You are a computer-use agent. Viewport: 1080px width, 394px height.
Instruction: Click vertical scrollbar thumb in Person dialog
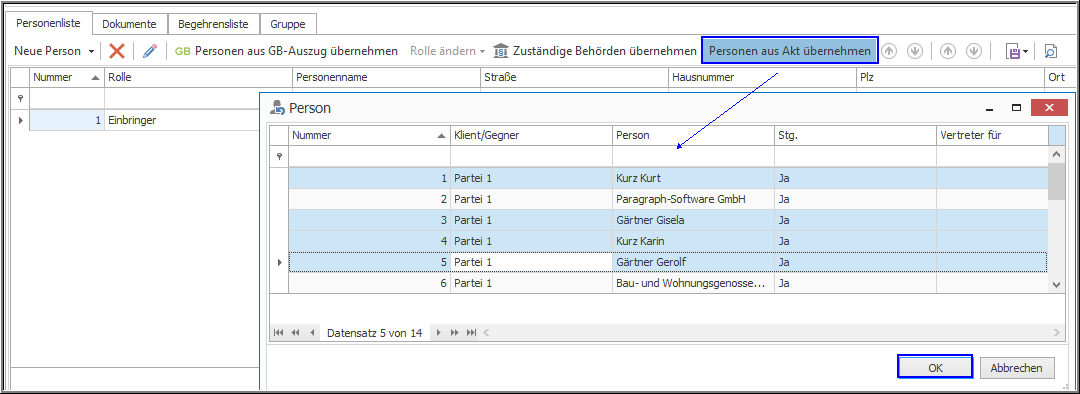1056,182
